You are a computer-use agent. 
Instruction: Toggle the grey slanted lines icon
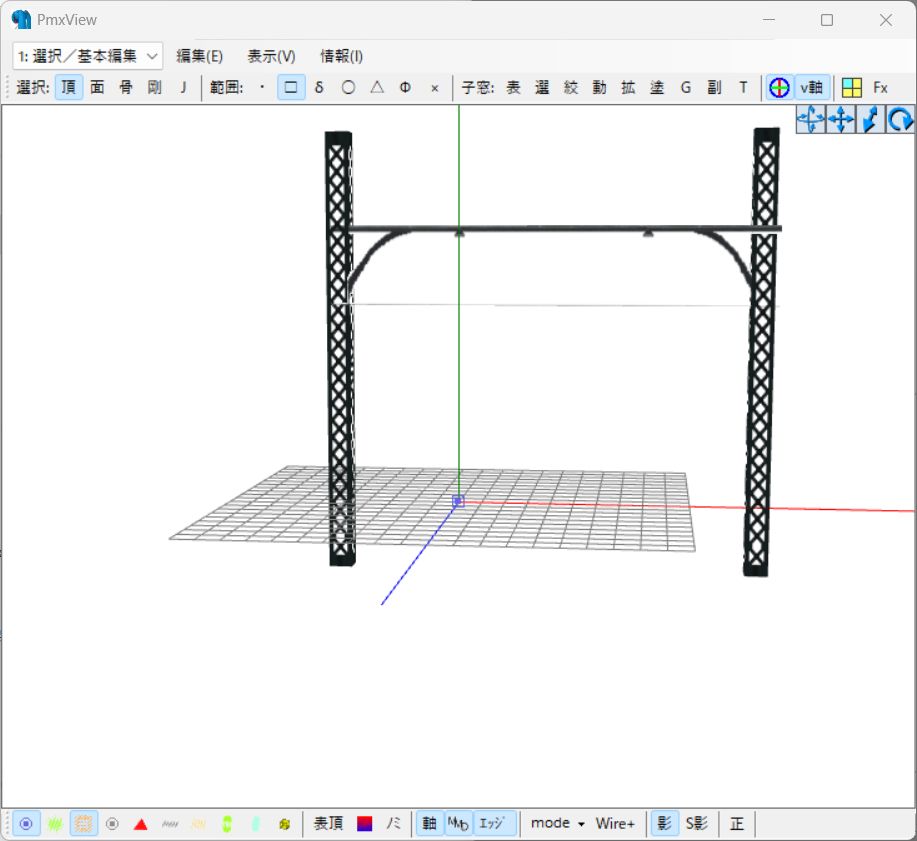click(x=170, y=824)
